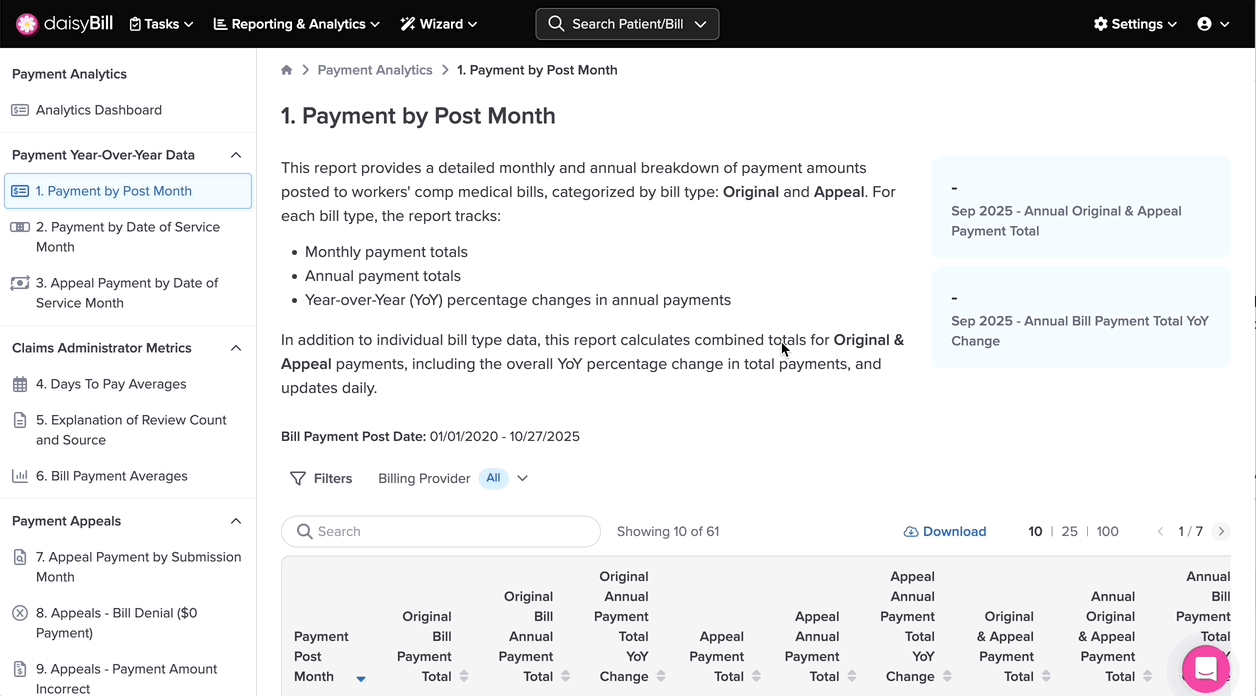The image size is (1256, 696).
Task: Open Analytics Dashboard from sidebar
Action: pyautogui.click(x=98, y=110)
